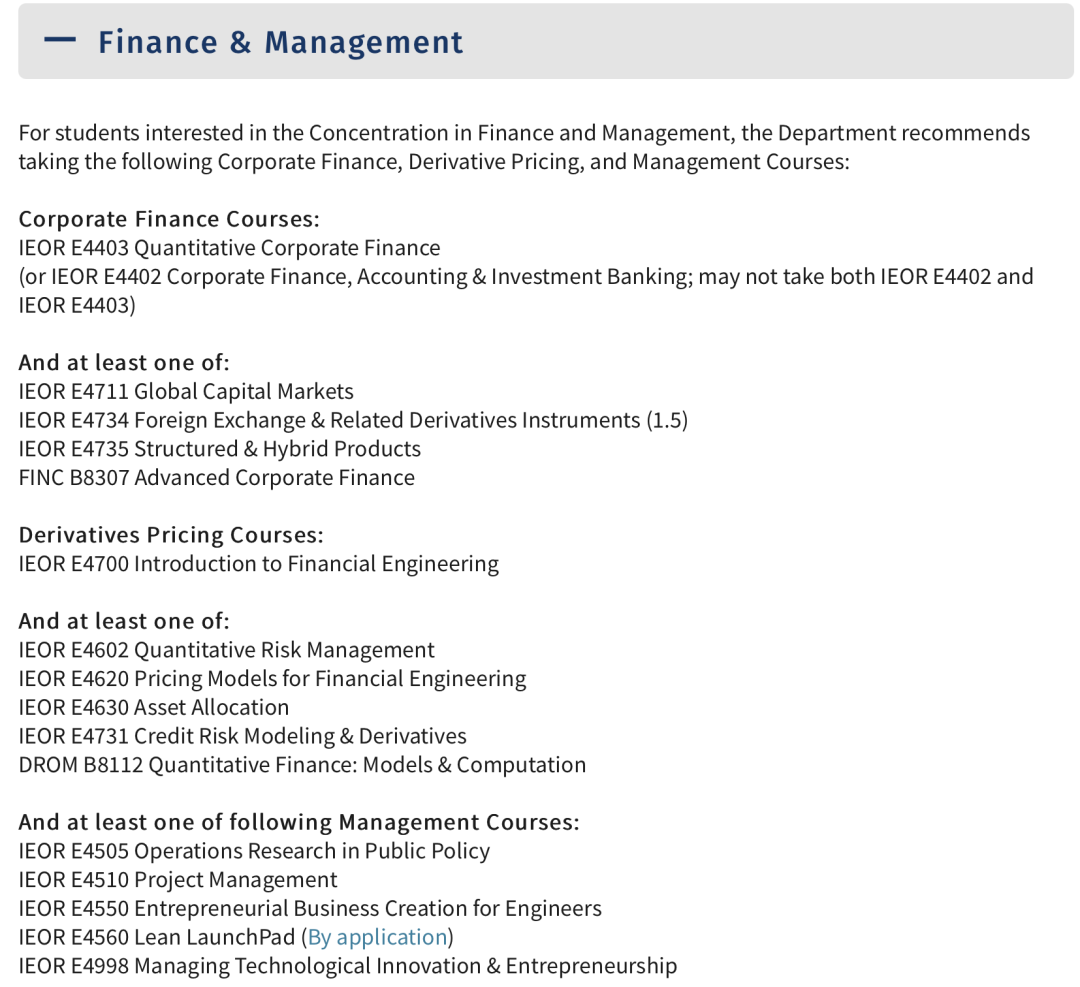Click the Corporate Finance Courses heading

point(169,219)
